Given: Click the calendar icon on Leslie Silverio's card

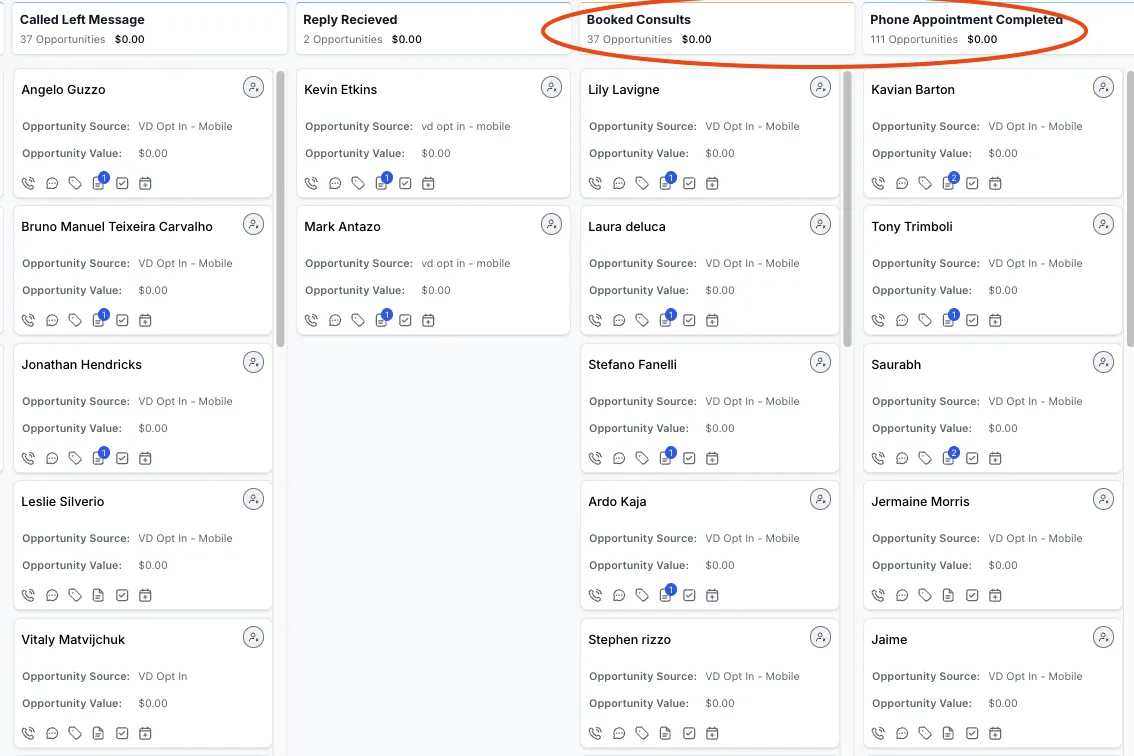Looking at the screenshot, I should (x=145, y=595).
